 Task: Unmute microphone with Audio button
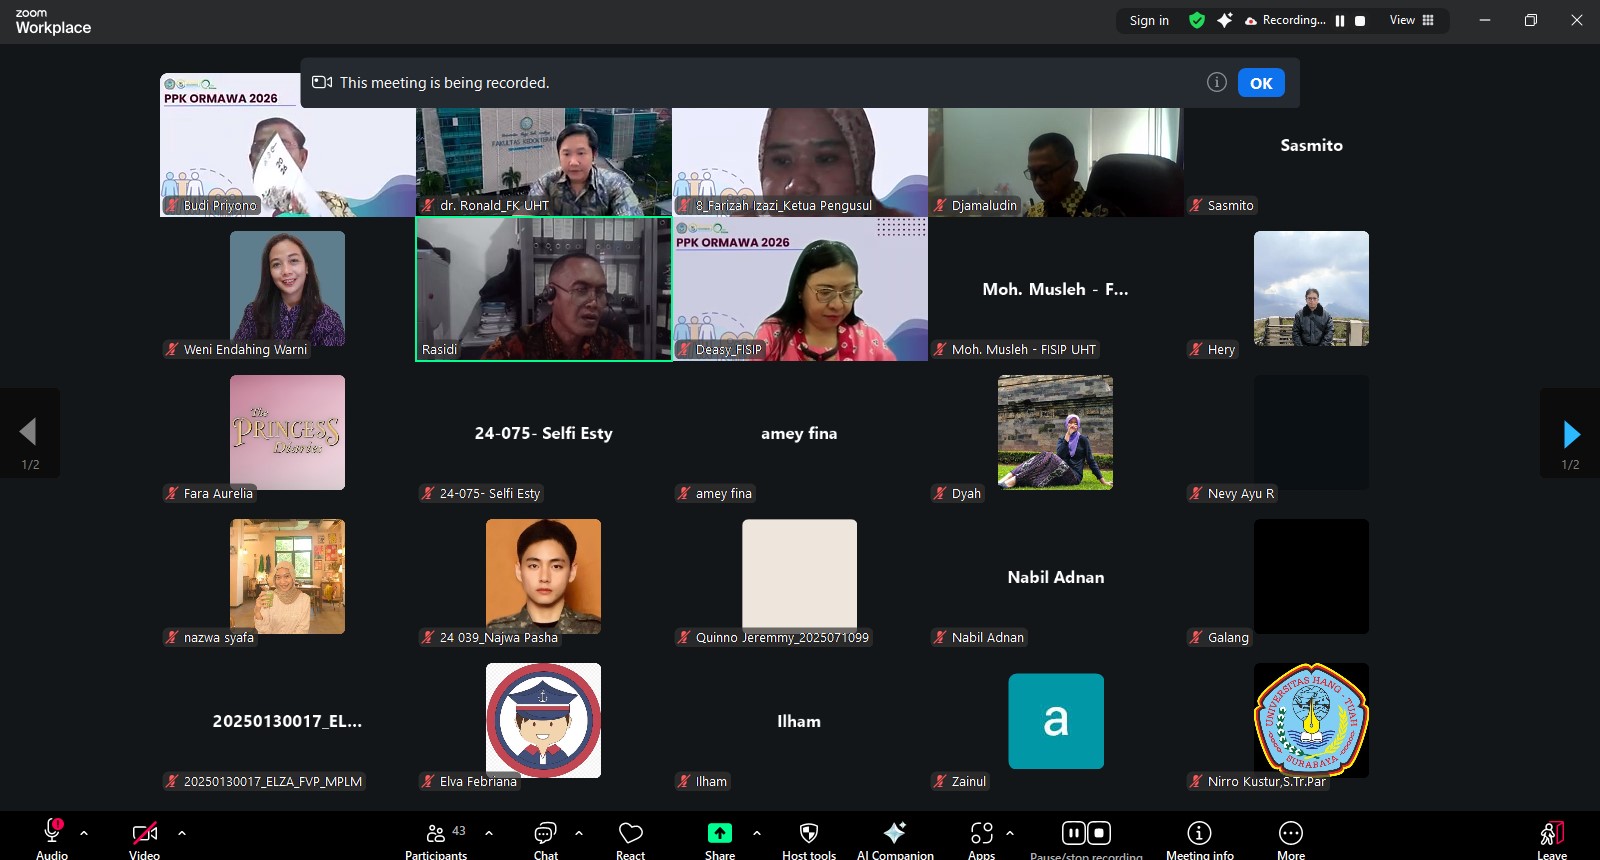(52, 834)
